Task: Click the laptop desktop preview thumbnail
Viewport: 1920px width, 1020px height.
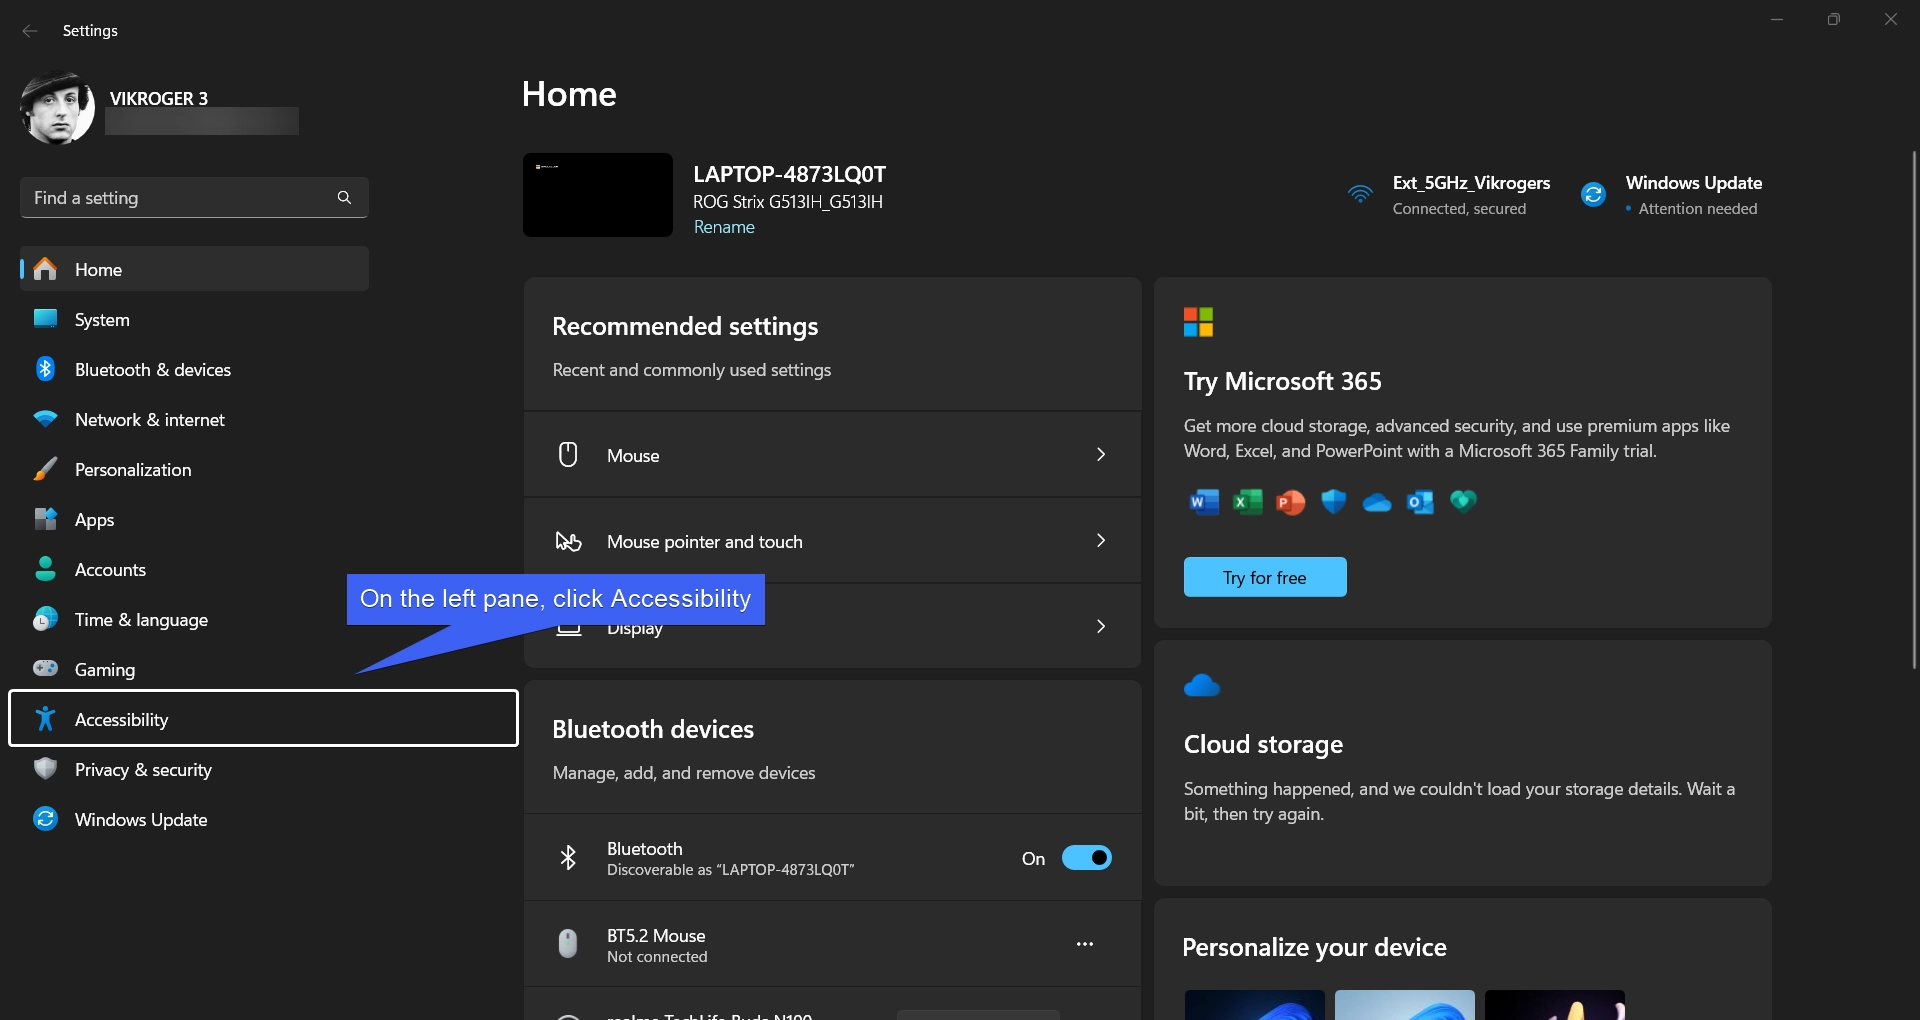Action: pyautogui.click(x=598, y=195)
